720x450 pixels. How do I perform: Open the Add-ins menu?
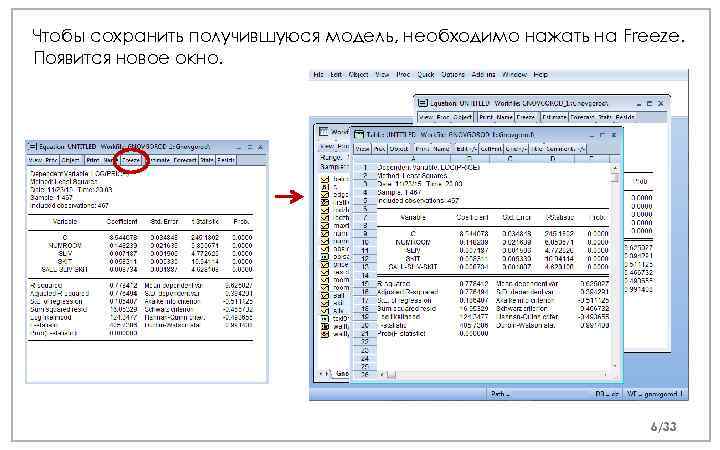[484, 74]
